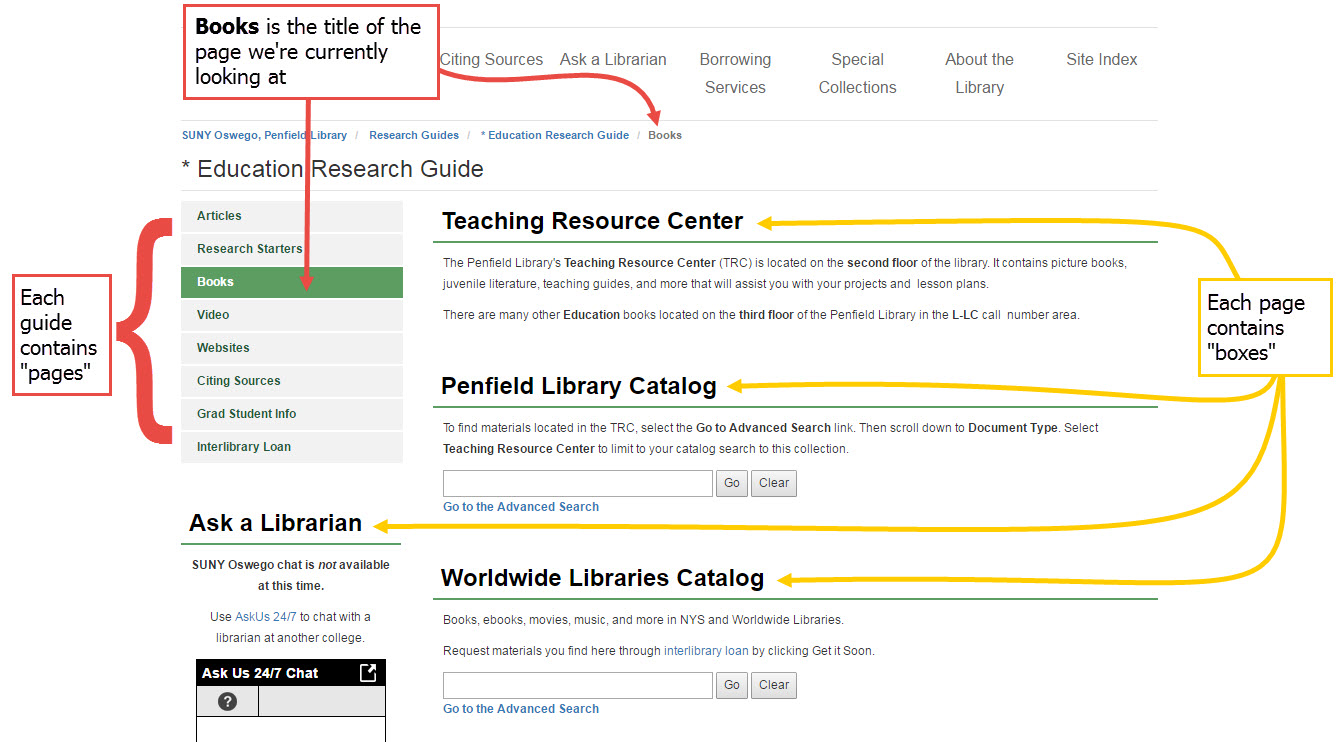Open Go to the Advanced Search under Penfield Catalog
The width and height of the screenshot is (1341, 742).
click(520, 506)
